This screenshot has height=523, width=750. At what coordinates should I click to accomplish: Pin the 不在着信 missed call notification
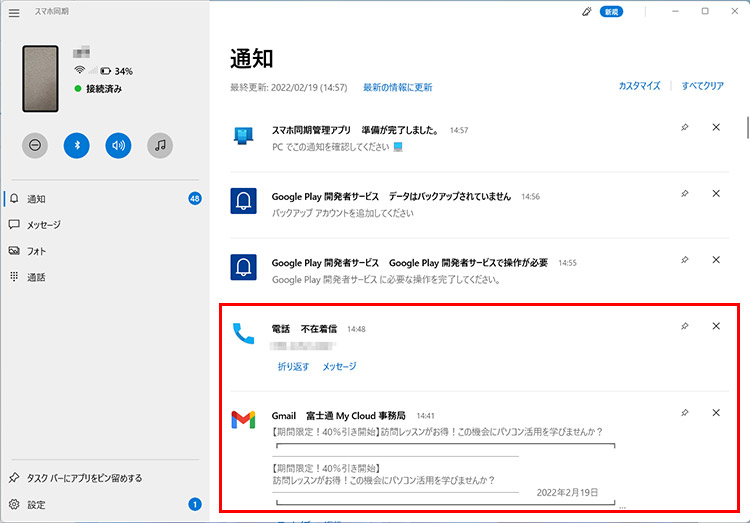point(684,326)
